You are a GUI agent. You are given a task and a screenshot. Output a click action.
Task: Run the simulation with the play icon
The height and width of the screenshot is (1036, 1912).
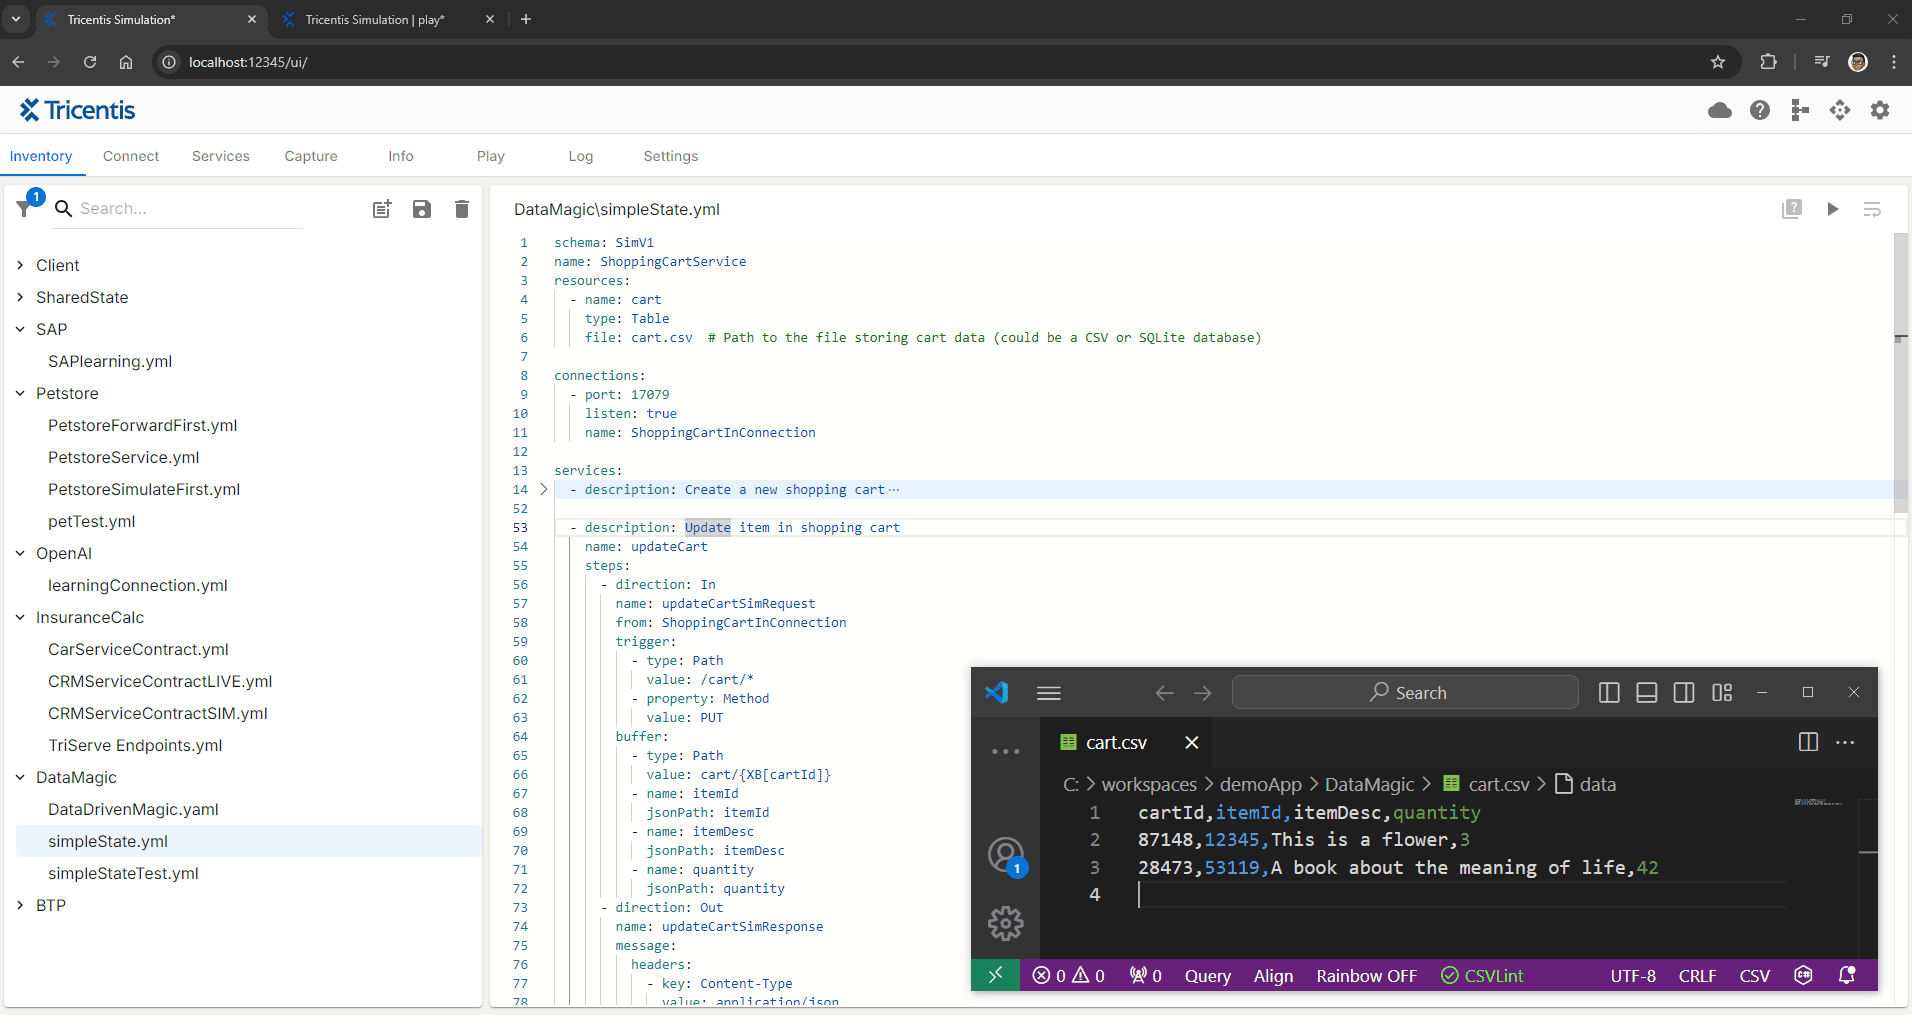click(x=1832, y=209)
